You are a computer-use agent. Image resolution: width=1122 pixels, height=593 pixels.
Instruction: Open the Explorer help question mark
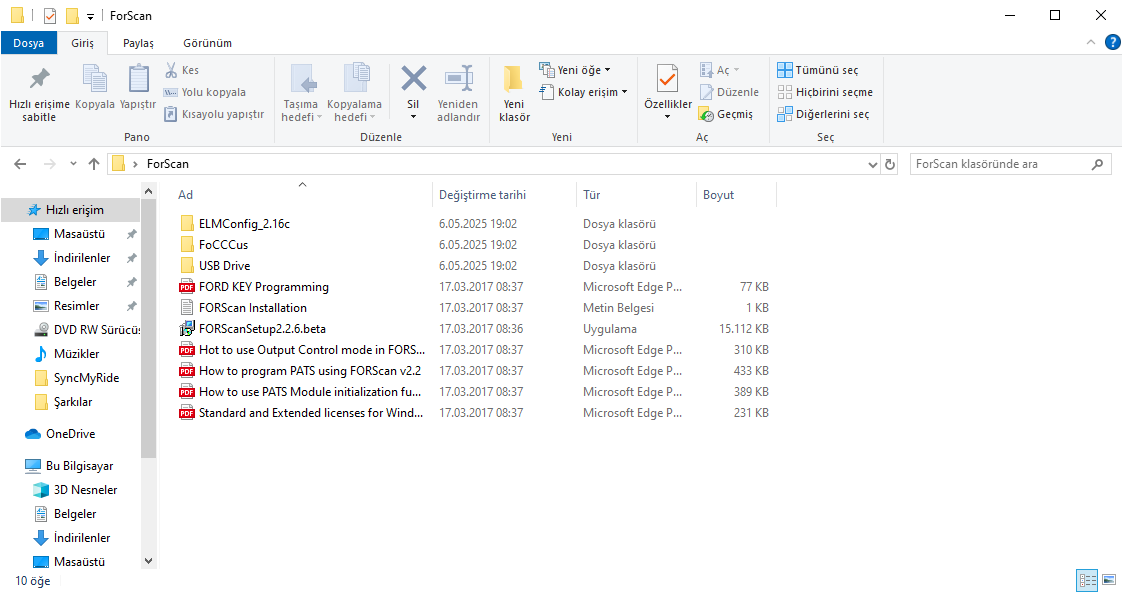coord(1113,43)
